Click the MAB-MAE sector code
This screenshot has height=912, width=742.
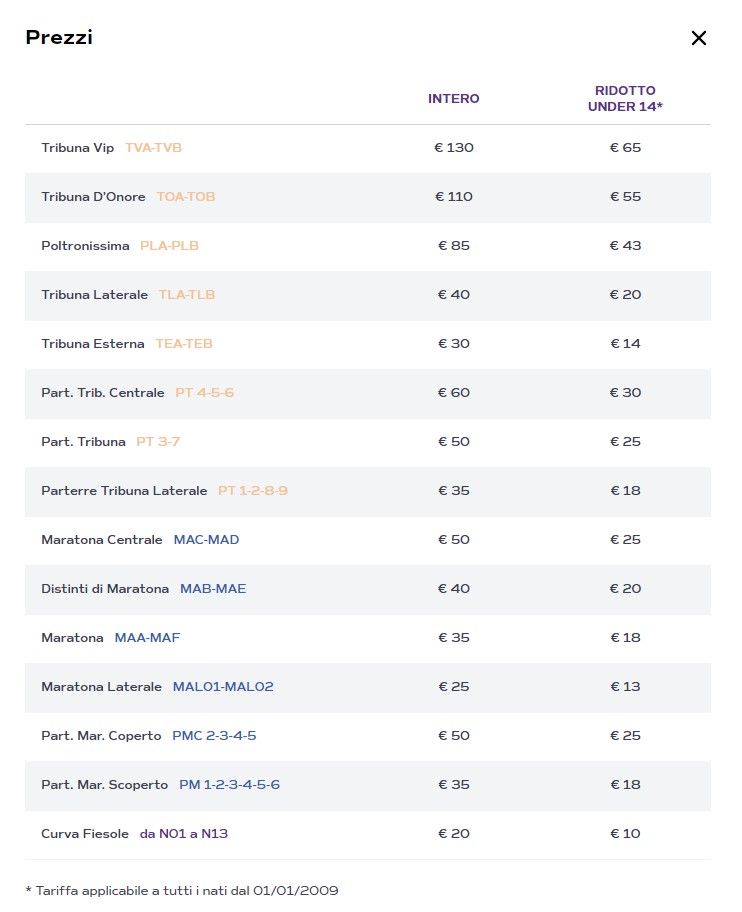pos(213,589)
